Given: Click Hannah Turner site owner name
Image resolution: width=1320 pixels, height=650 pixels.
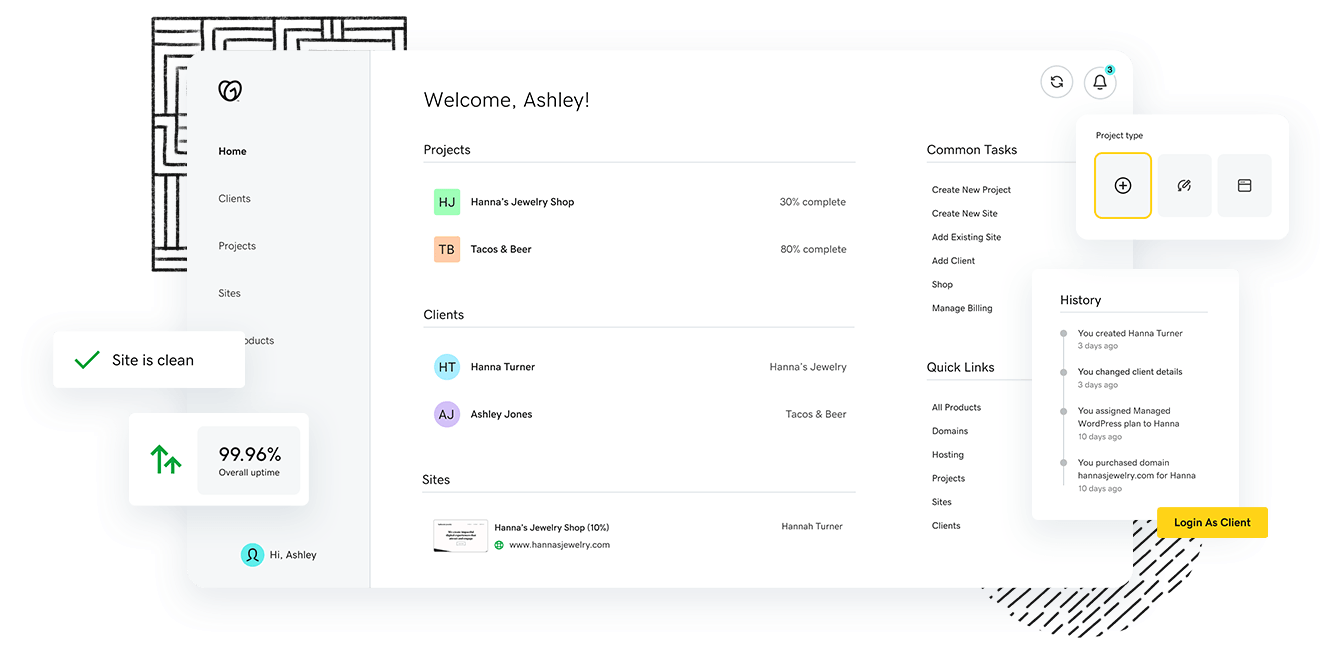Looking at the screenshot, I should (x=812, y=526).
